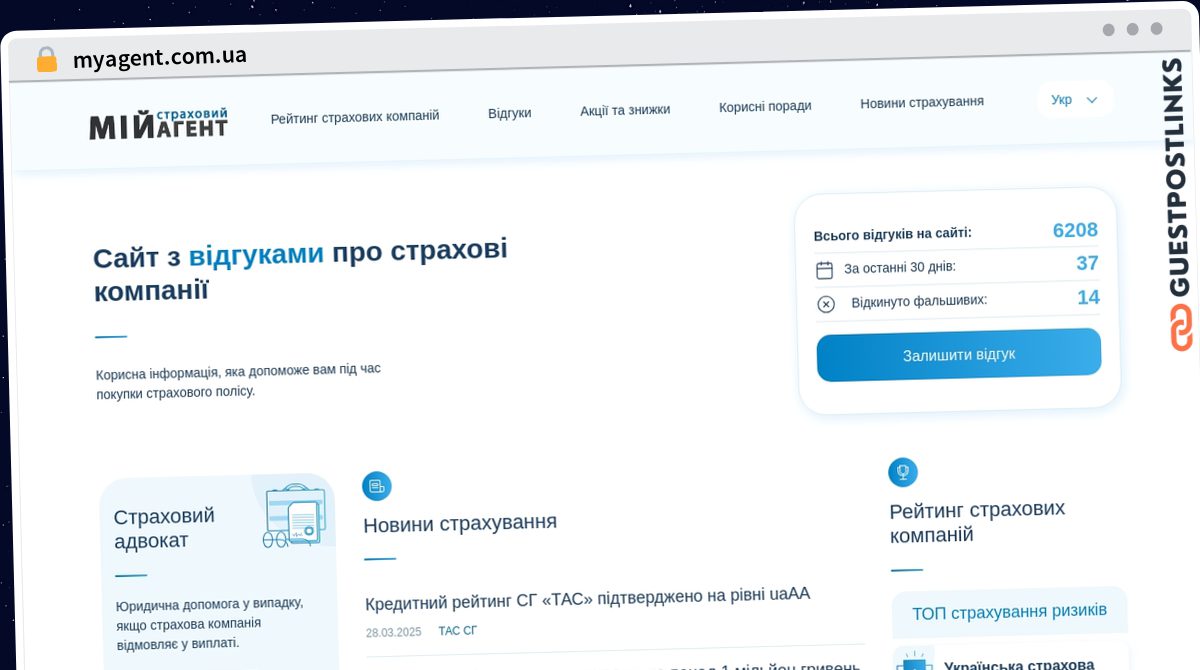Click the icon beside Українська страхова
The width and height of the screenshot is (1200, 670).
[913, 661]
